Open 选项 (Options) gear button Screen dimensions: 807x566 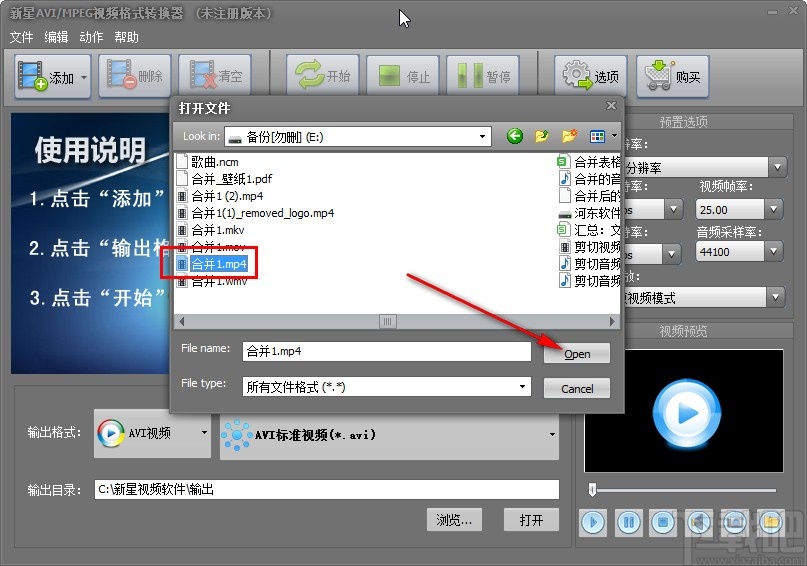tap(590, 77)
